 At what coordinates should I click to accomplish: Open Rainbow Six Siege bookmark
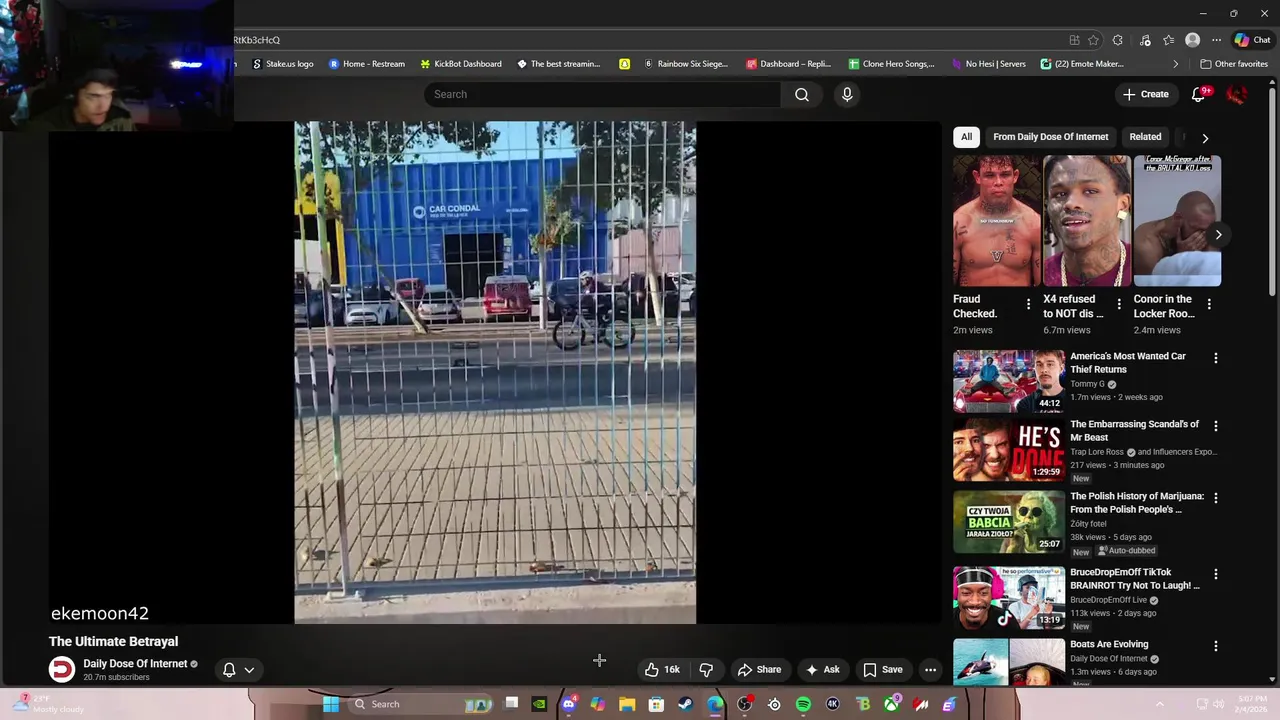click(x=686, y=64)
